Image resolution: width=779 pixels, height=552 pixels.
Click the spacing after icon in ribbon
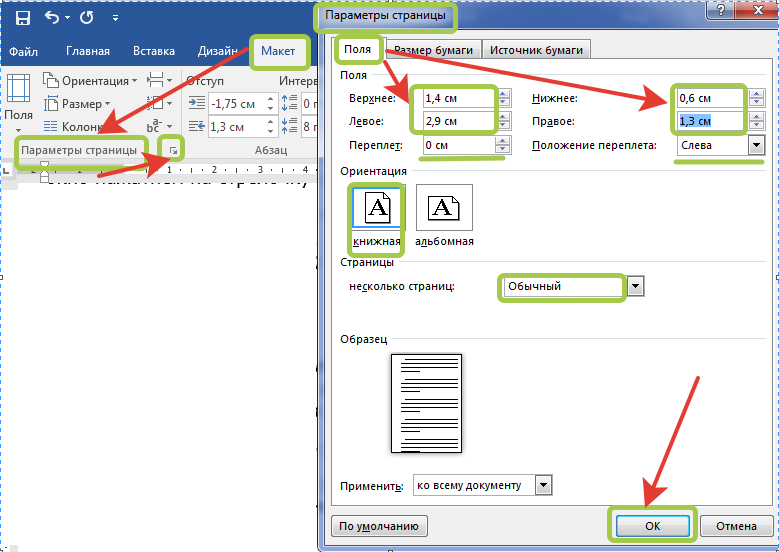click(289, 126)
